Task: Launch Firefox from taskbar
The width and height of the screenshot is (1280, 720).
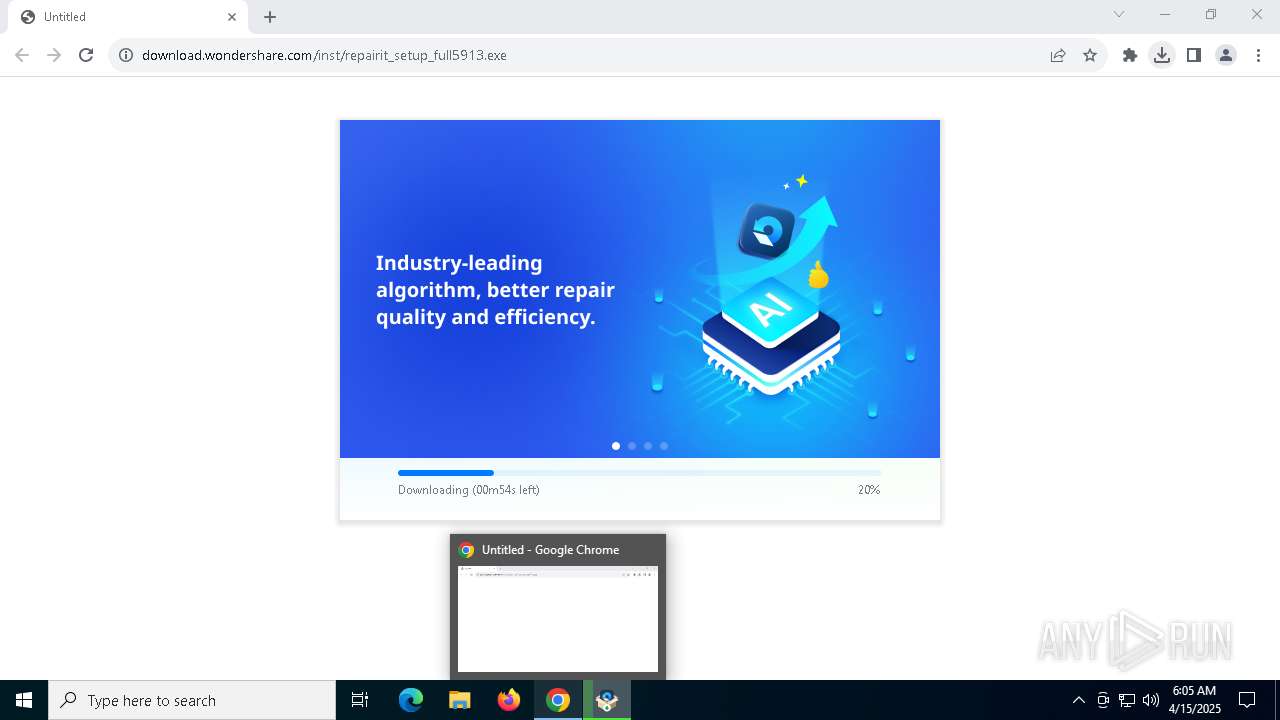Action: pyautogui.click(x=509, y=700)
